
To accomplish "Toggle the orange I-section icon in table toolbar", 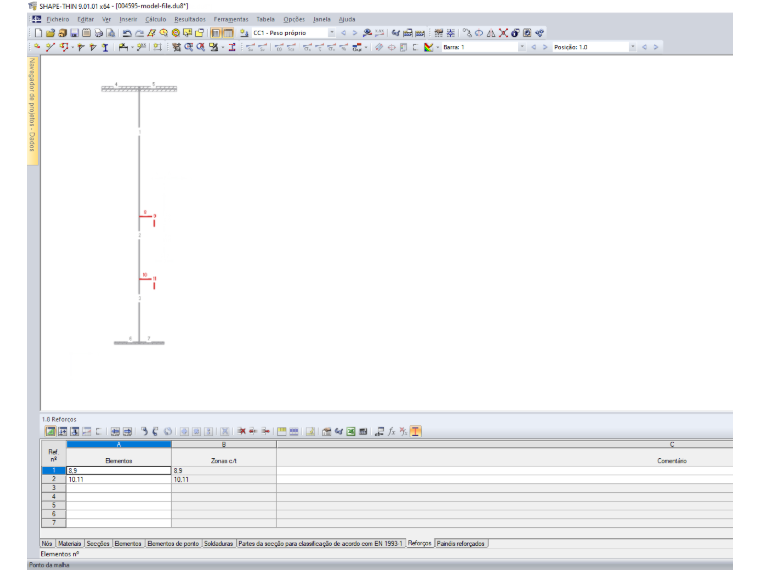I will click(x=415, y=431).
